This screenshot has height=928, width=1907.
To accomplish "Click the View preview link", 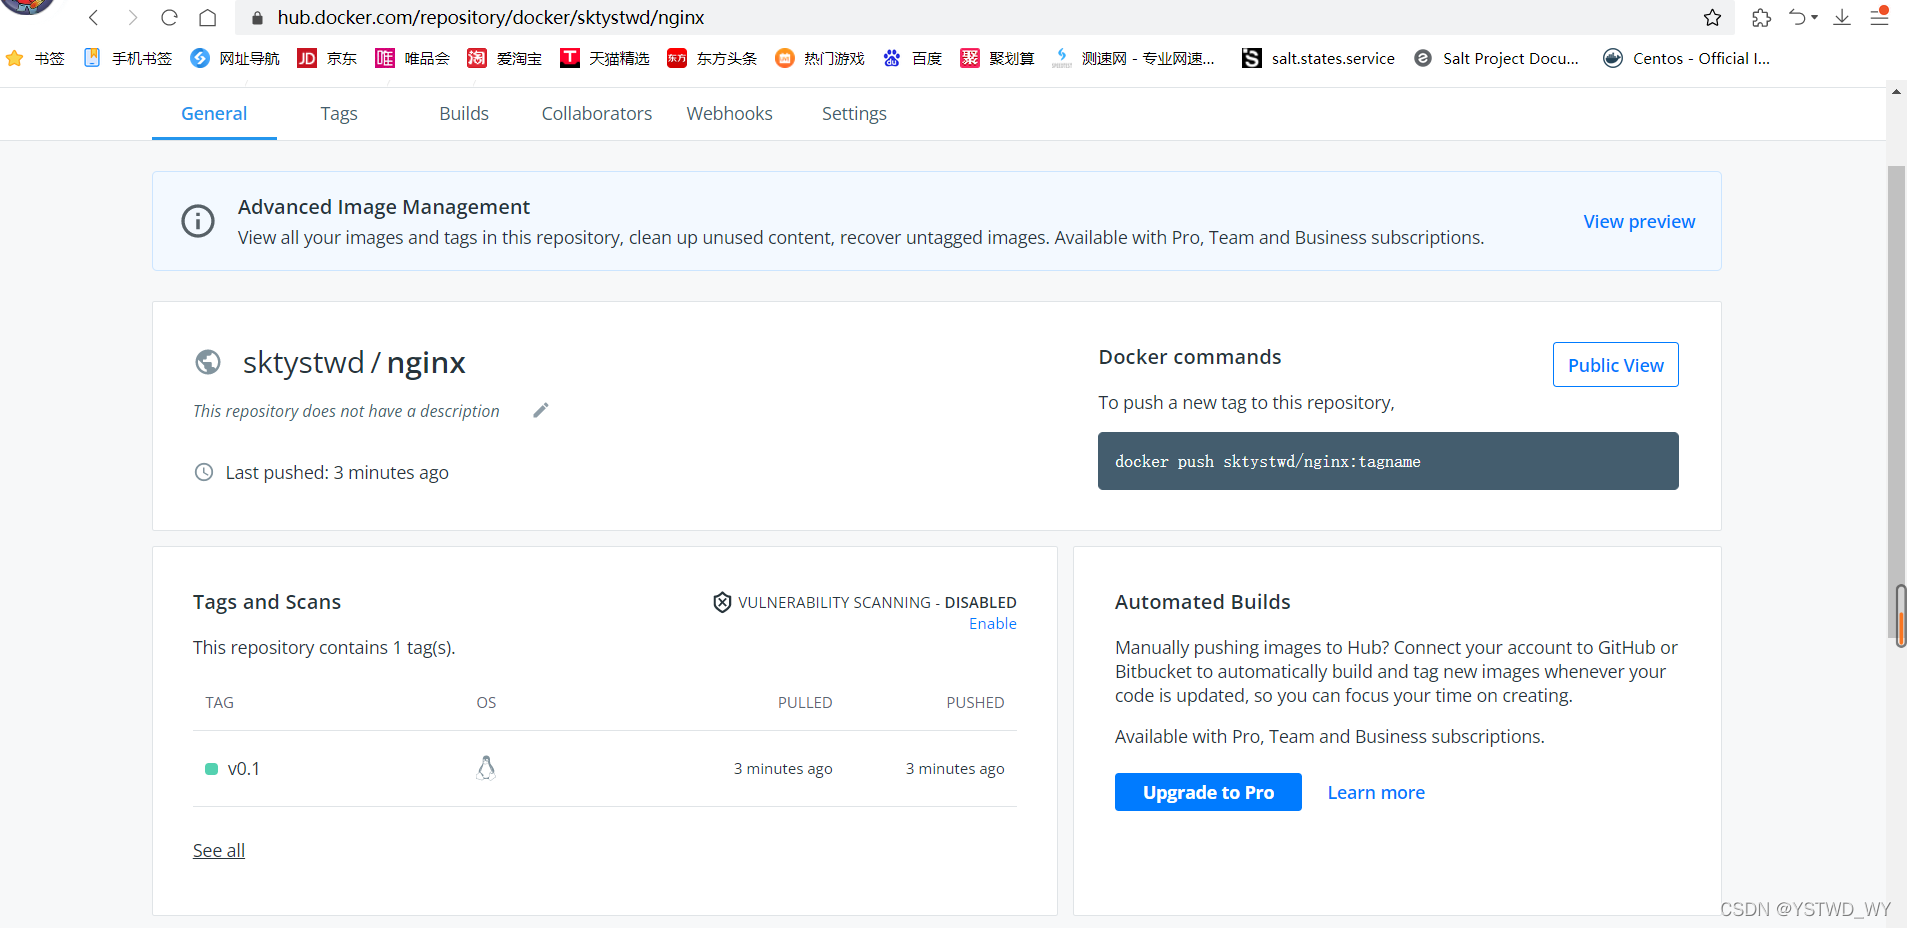I will coord(1639,222).
